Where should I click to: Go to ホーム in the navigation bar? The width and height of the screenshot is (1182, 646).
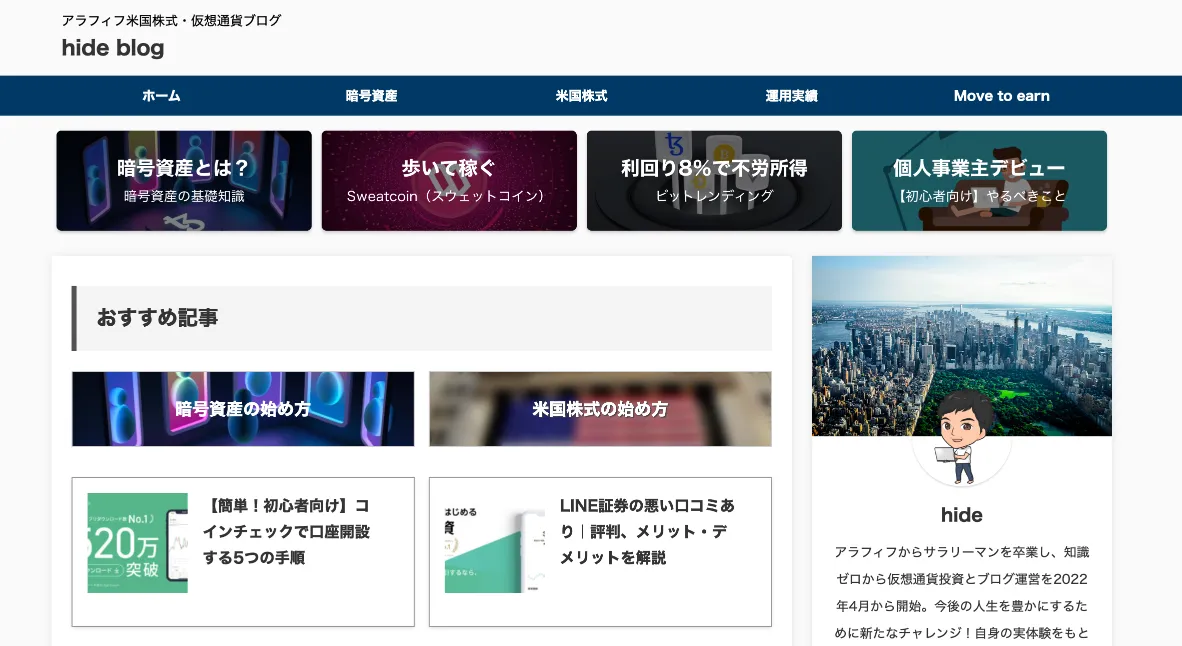[x=161, y=96]
